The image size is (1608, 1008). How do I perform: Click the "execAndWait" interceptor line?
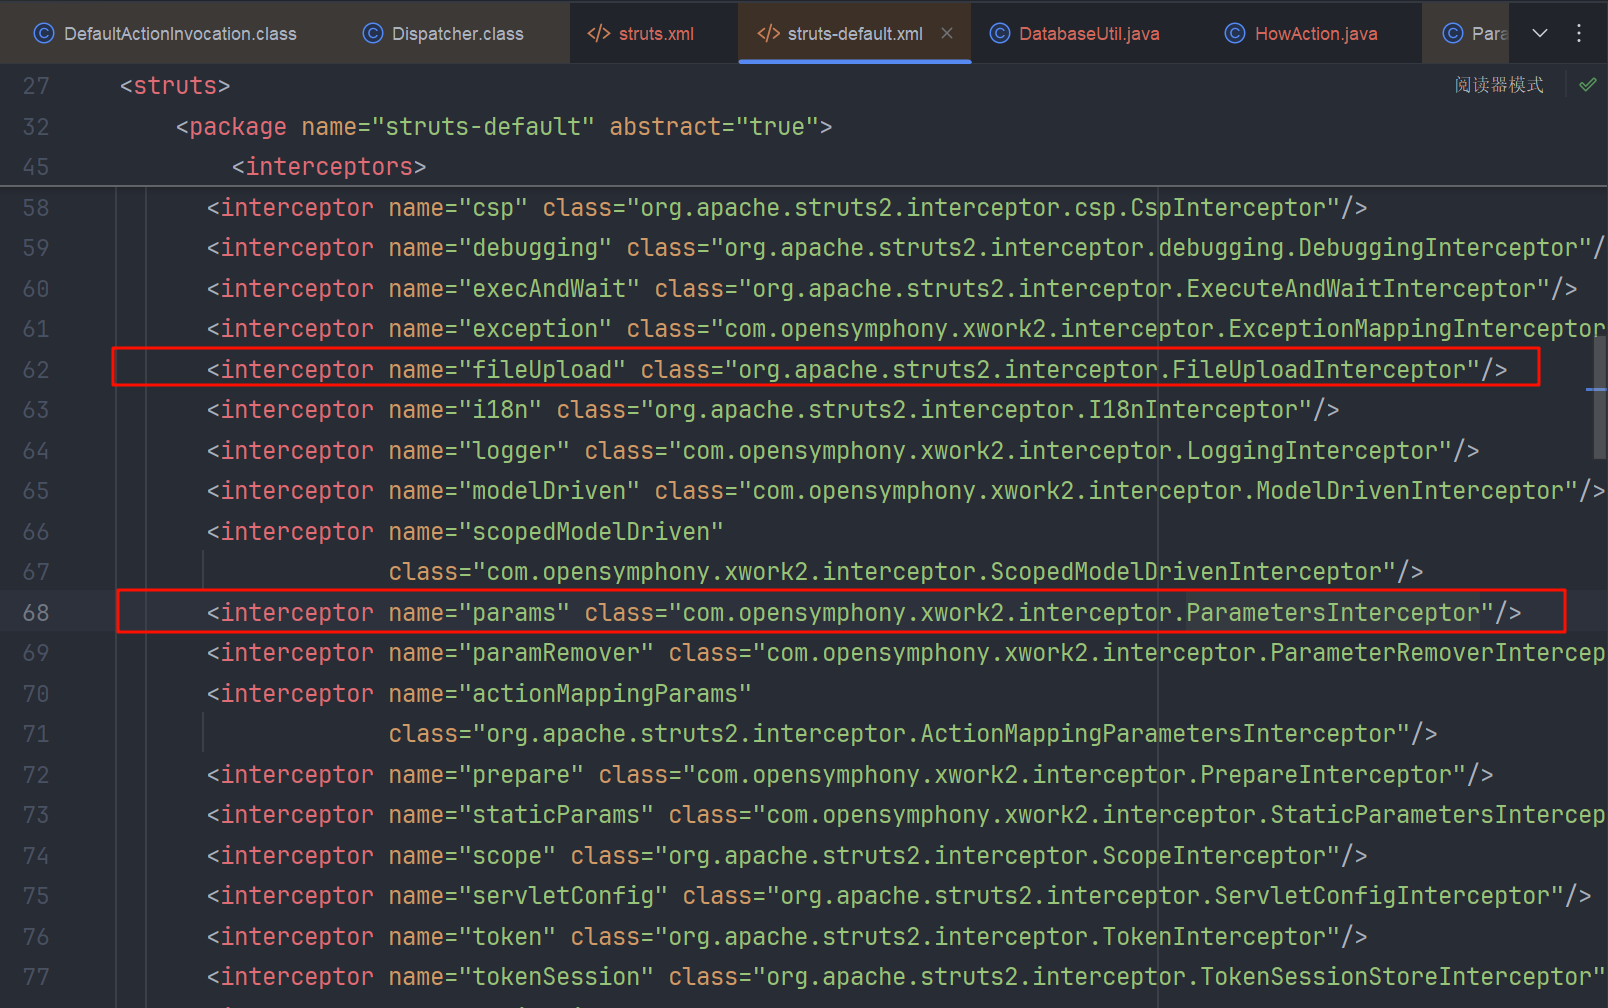tap(892, 289)
